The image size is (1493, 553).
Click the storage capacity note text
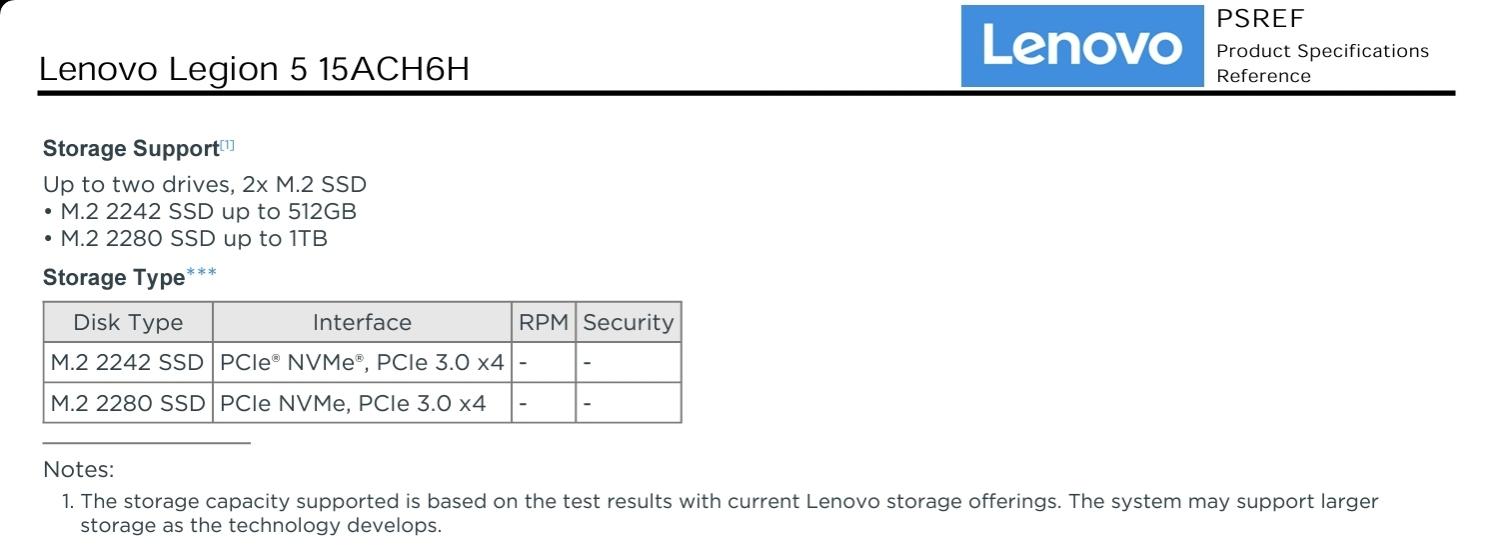click(728, 501)
